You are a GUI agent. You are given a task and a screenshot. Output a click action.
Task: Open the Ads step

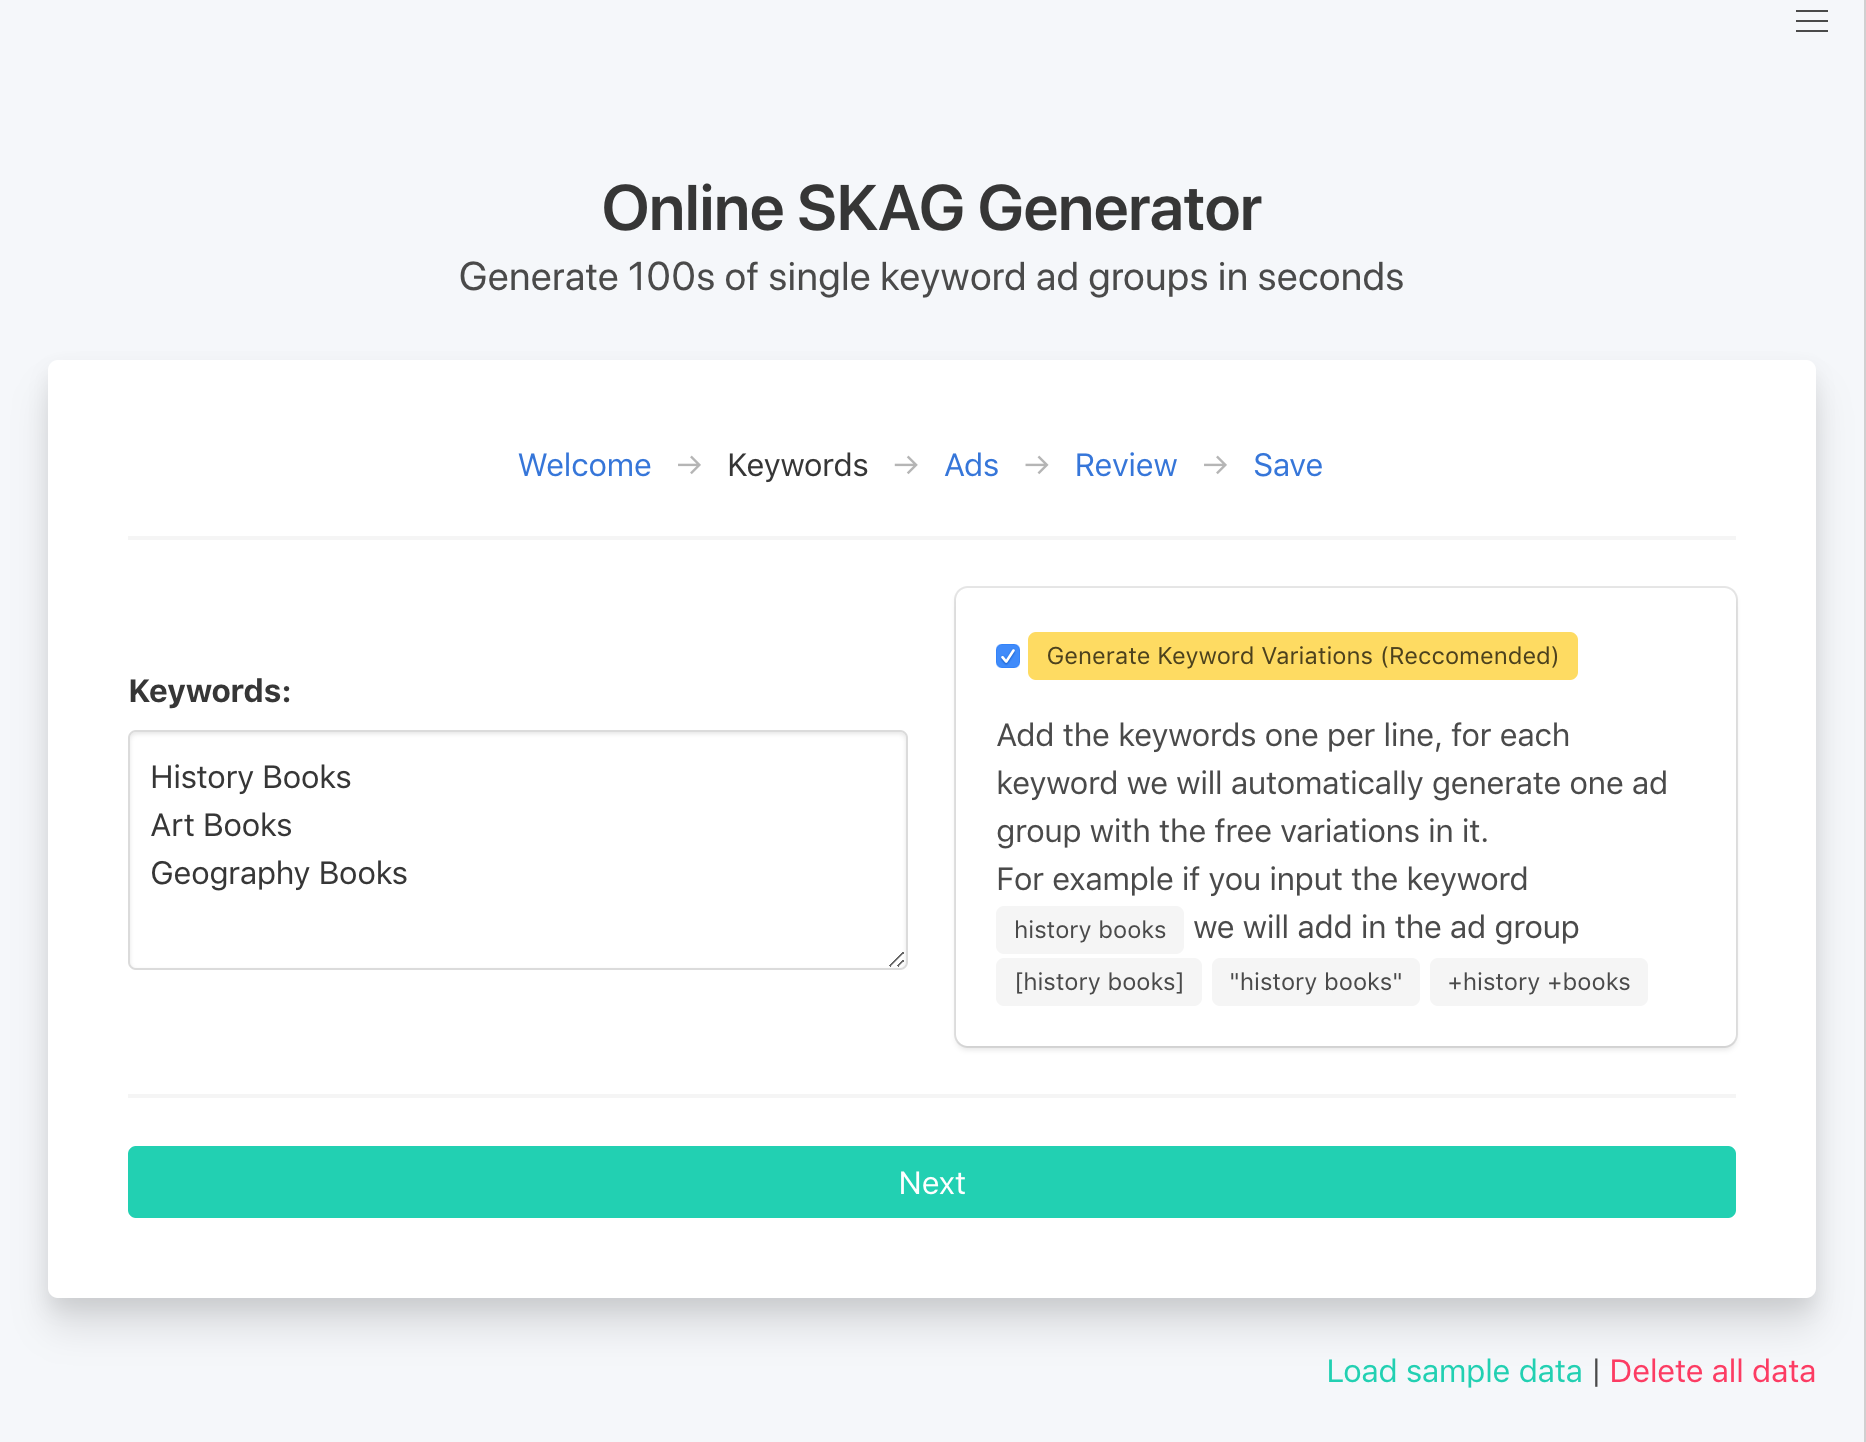[x=971, y=465]
